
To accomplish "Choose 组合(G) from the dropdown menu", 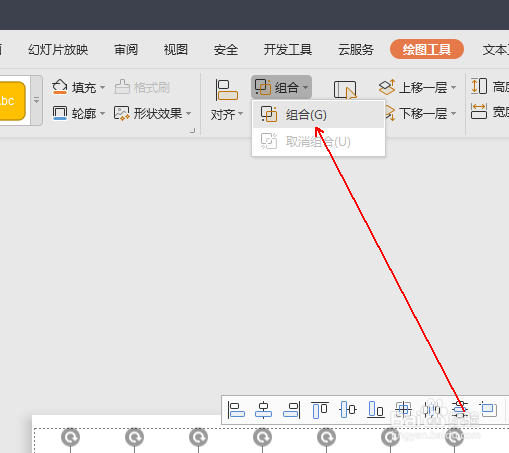I will click(x=318, y=115).
